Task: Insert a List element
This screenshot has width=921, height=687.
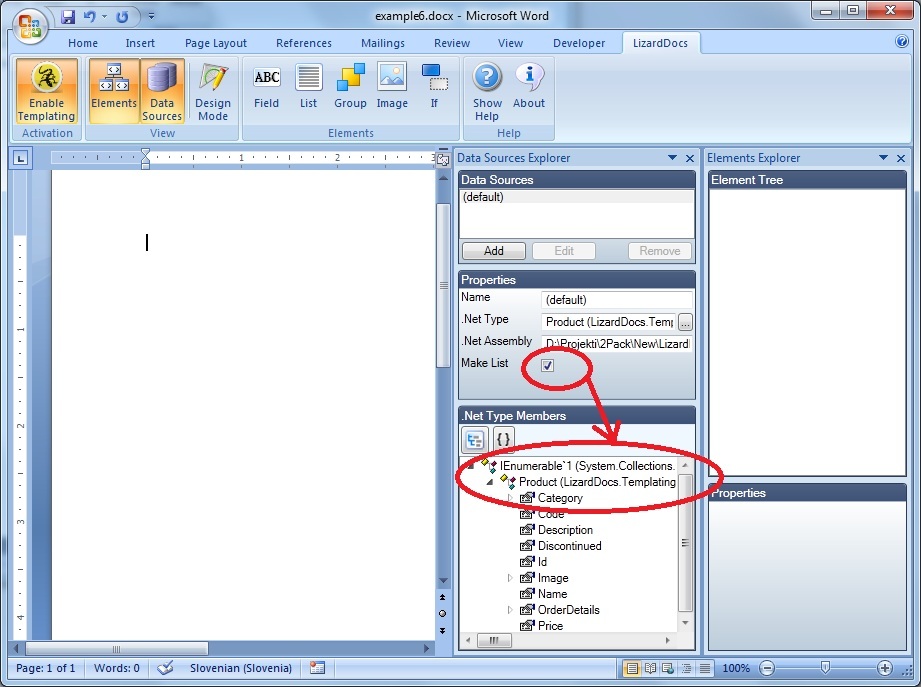Action: [x=308, y=88]
